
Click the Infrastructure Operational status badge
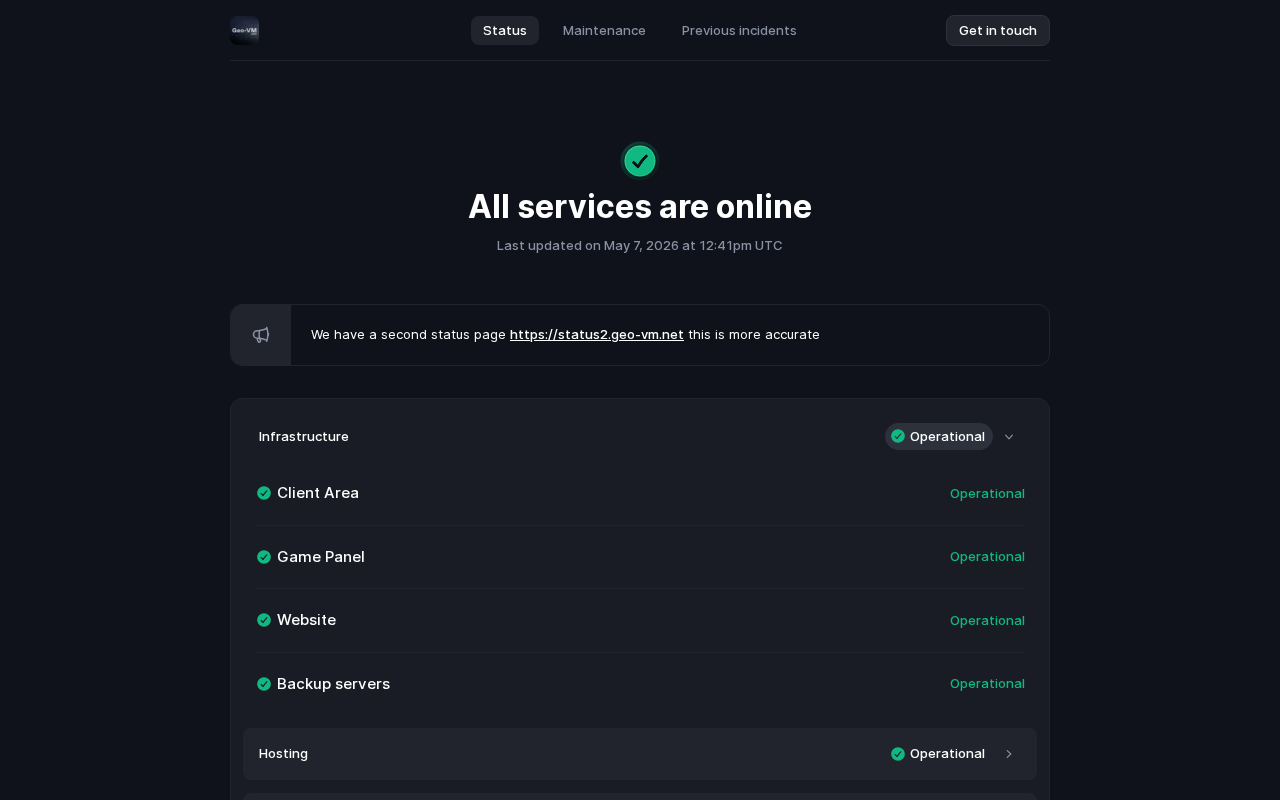click(x=938, y=436)
